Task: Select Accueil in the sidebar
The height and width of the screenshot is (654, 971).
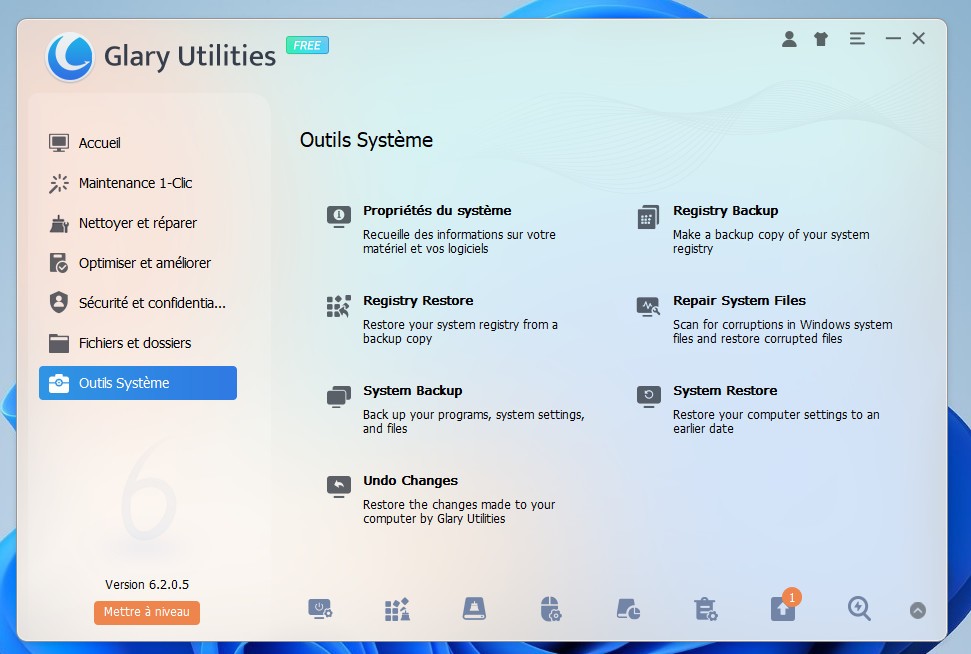Action: (100, 143)
